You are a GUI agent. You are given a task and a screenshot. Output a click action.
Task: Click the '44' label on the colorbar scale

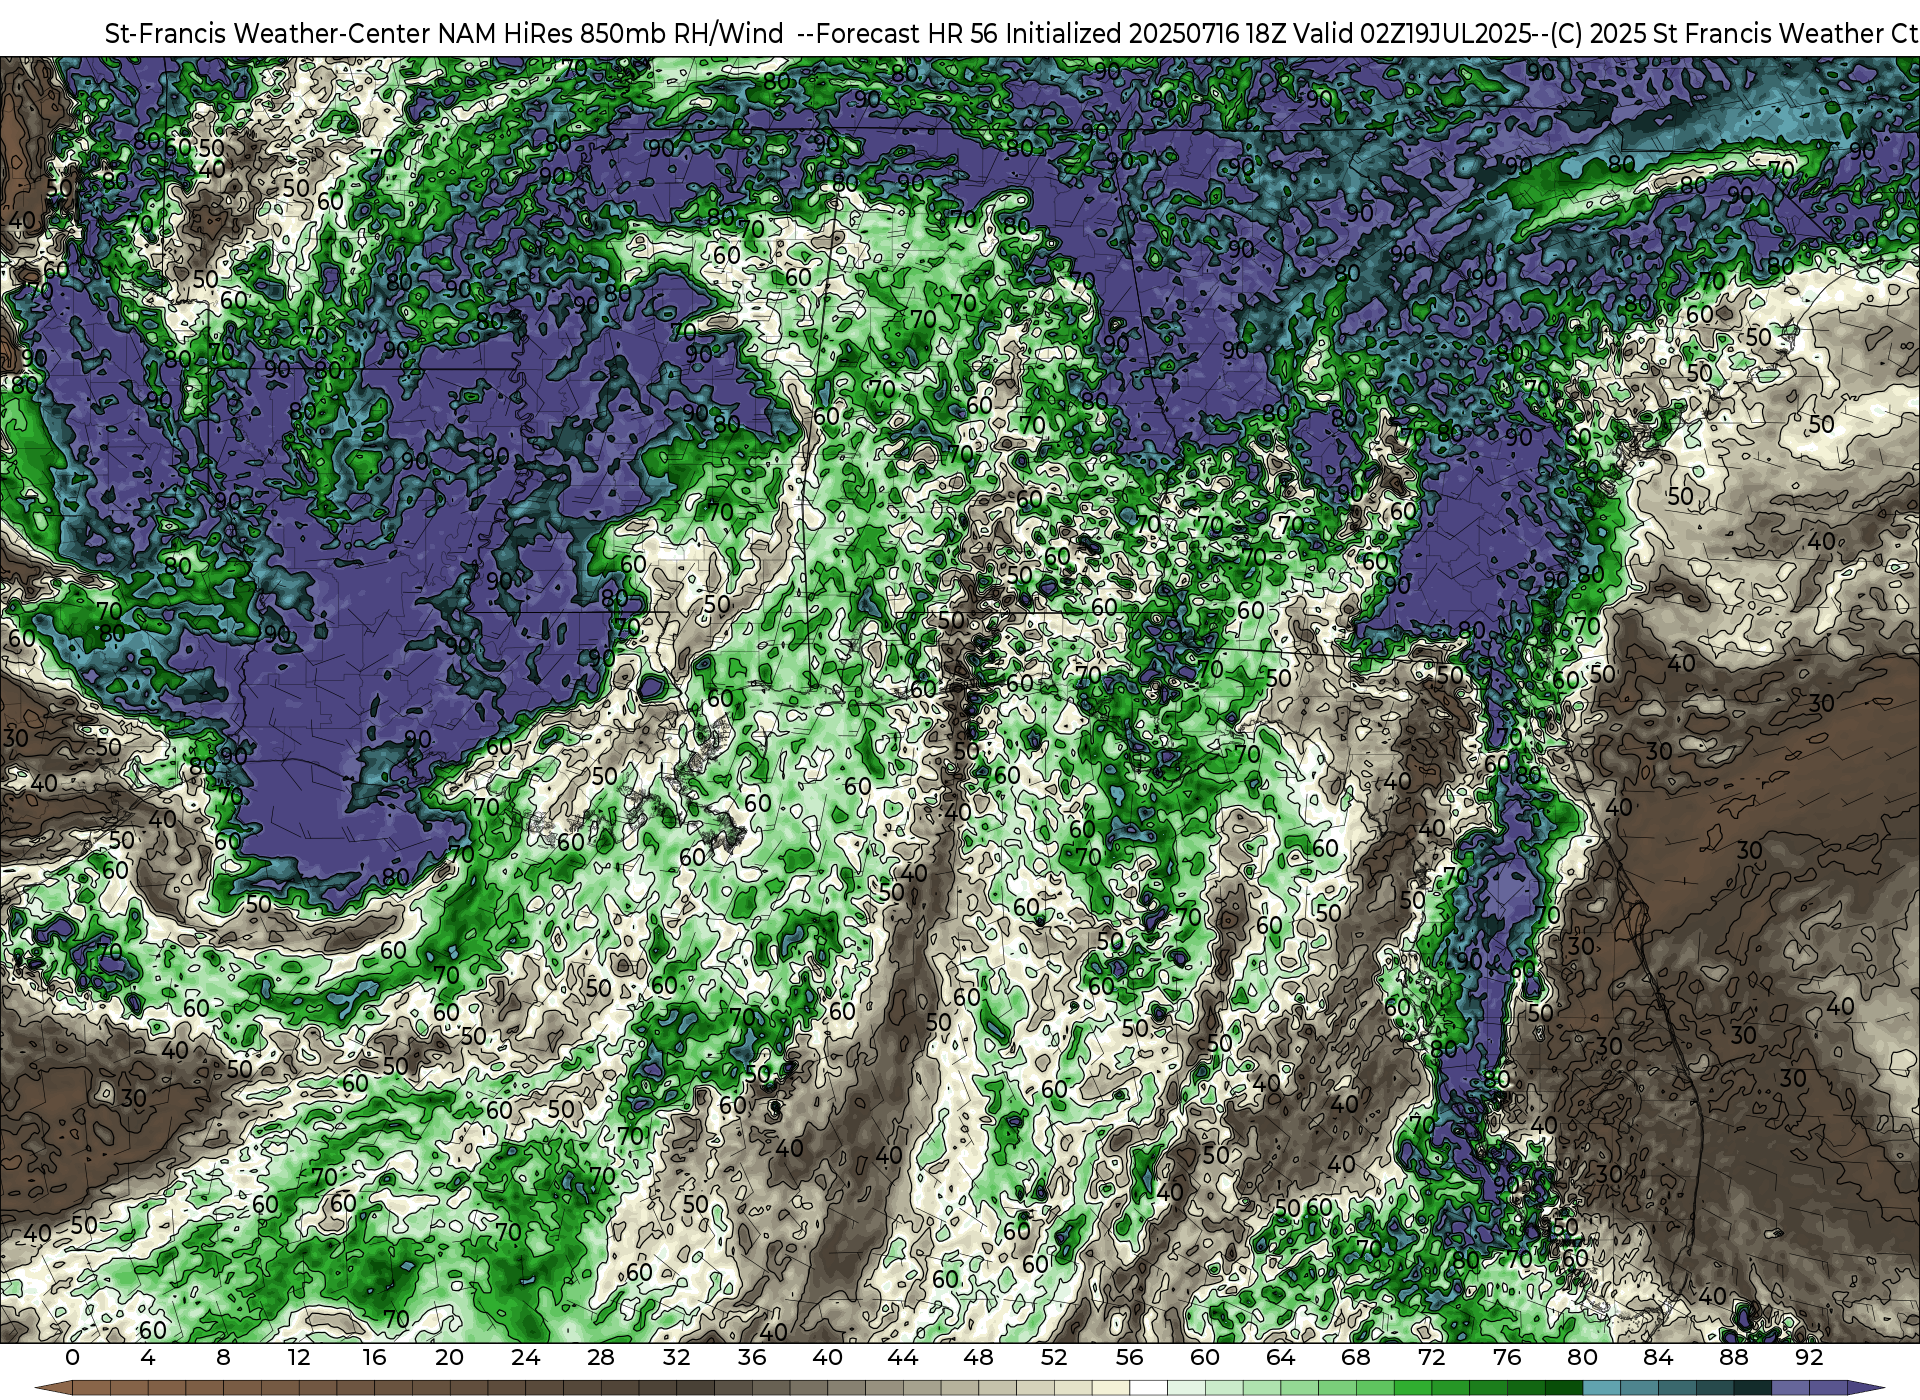point(903,1358)
